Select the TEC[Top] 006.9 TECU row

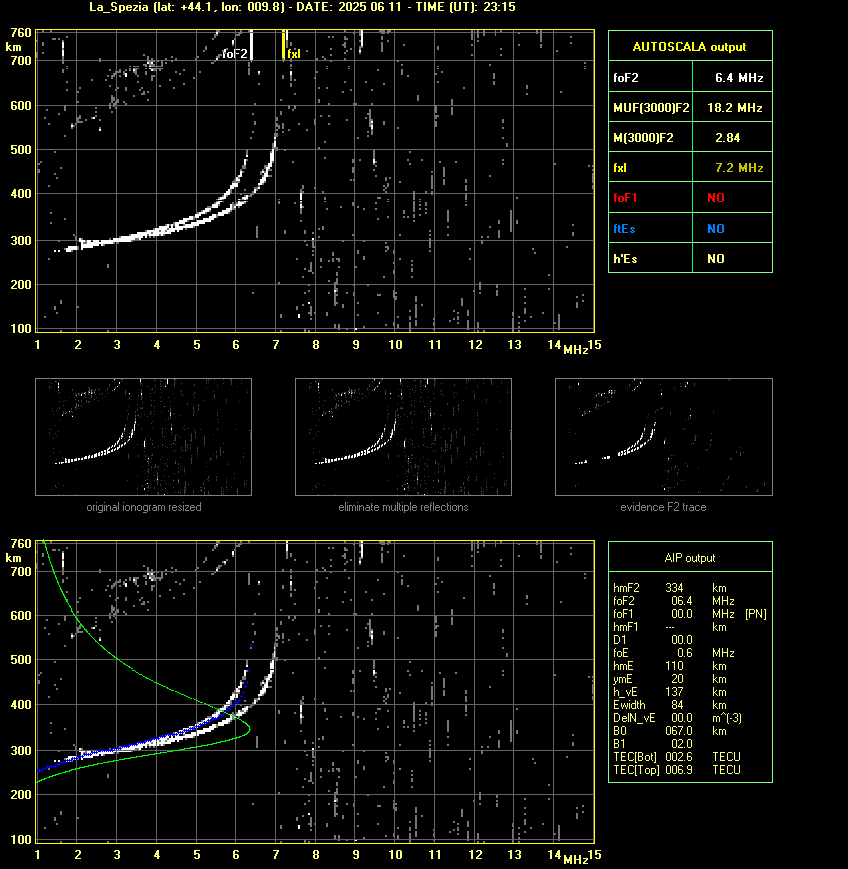pos(677,770)
